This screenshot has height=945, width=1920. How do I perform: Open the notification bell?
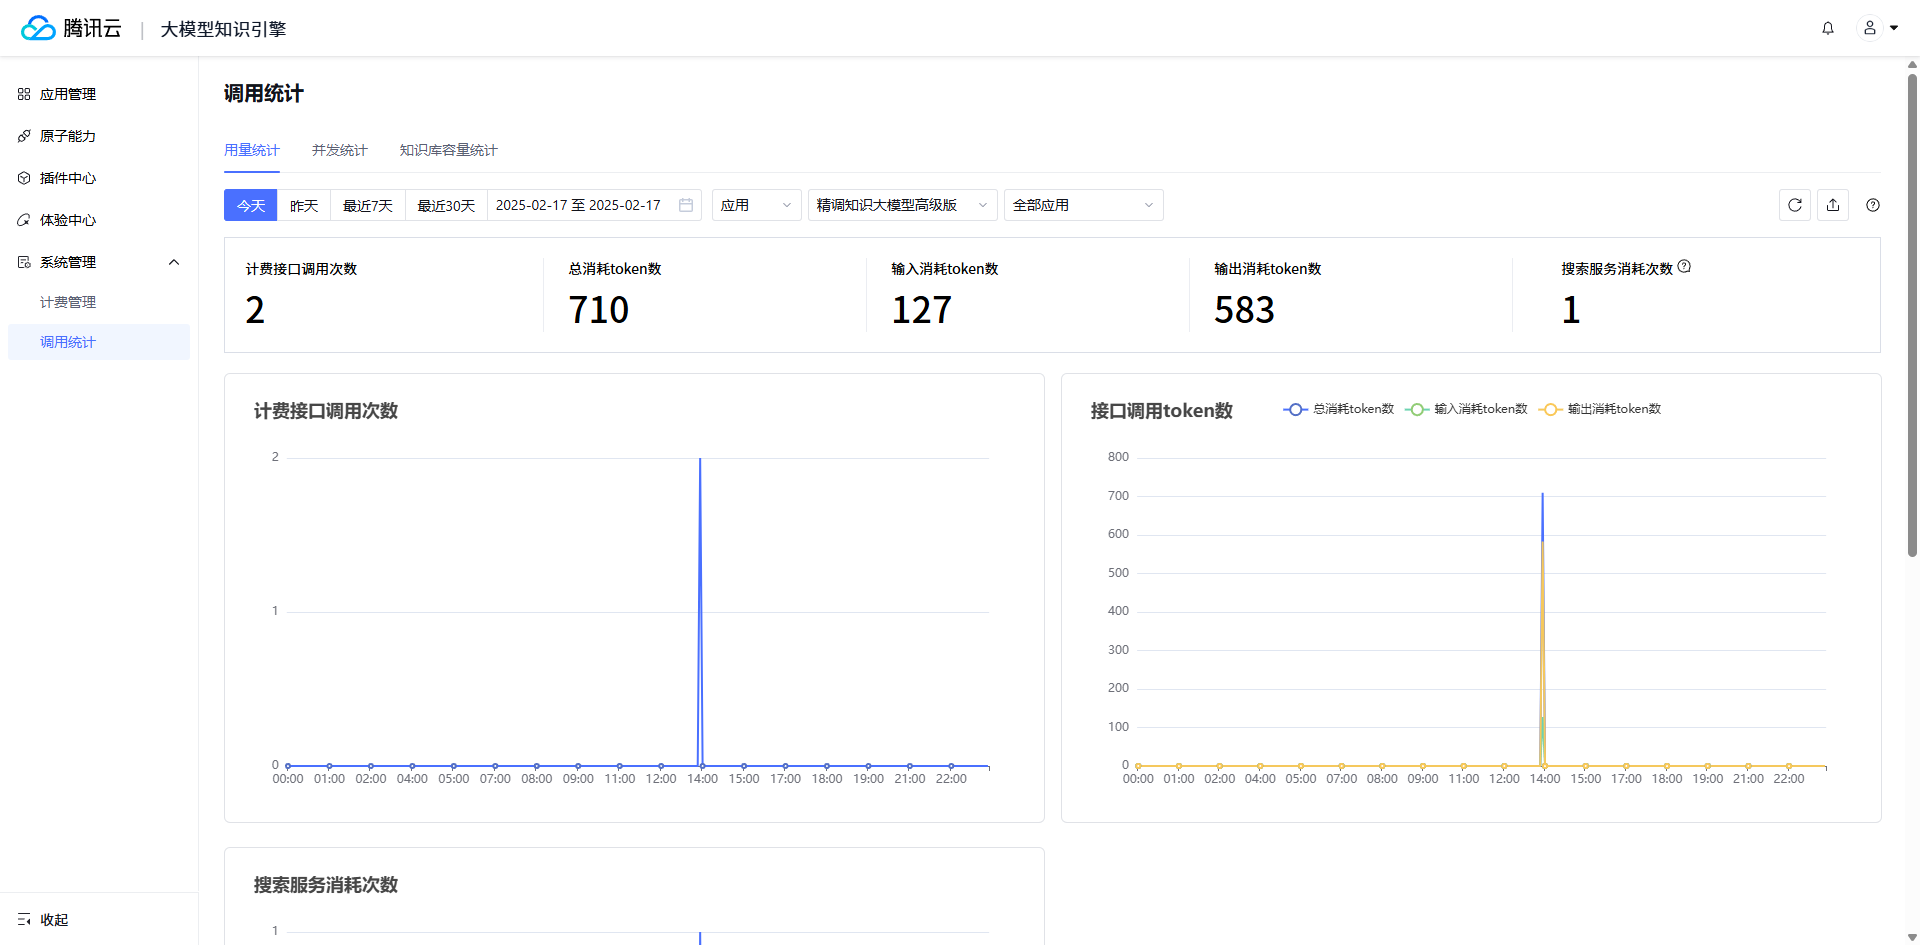coord(1828,28)
